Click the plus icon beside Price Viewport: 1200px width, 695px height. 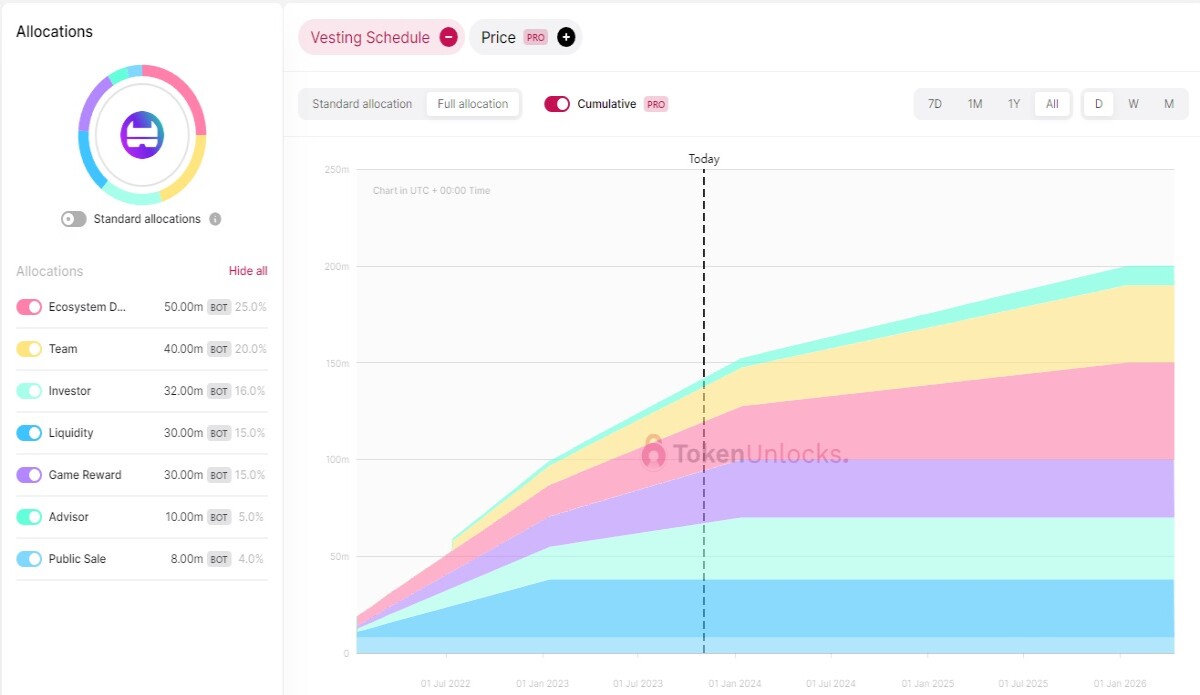pos(566,37)
